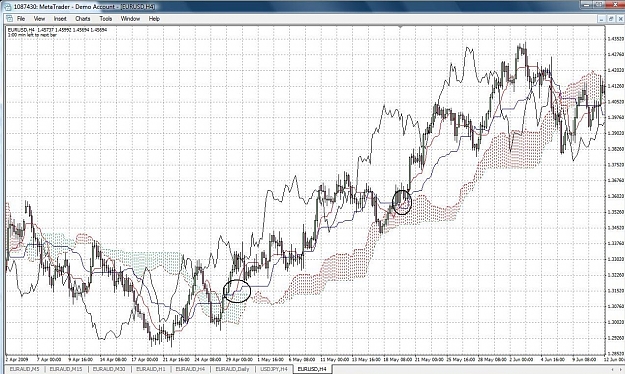Switch to the EURAUD,H1 chart tab
This screenshot has width=625, height=374.
pos(151,369)
